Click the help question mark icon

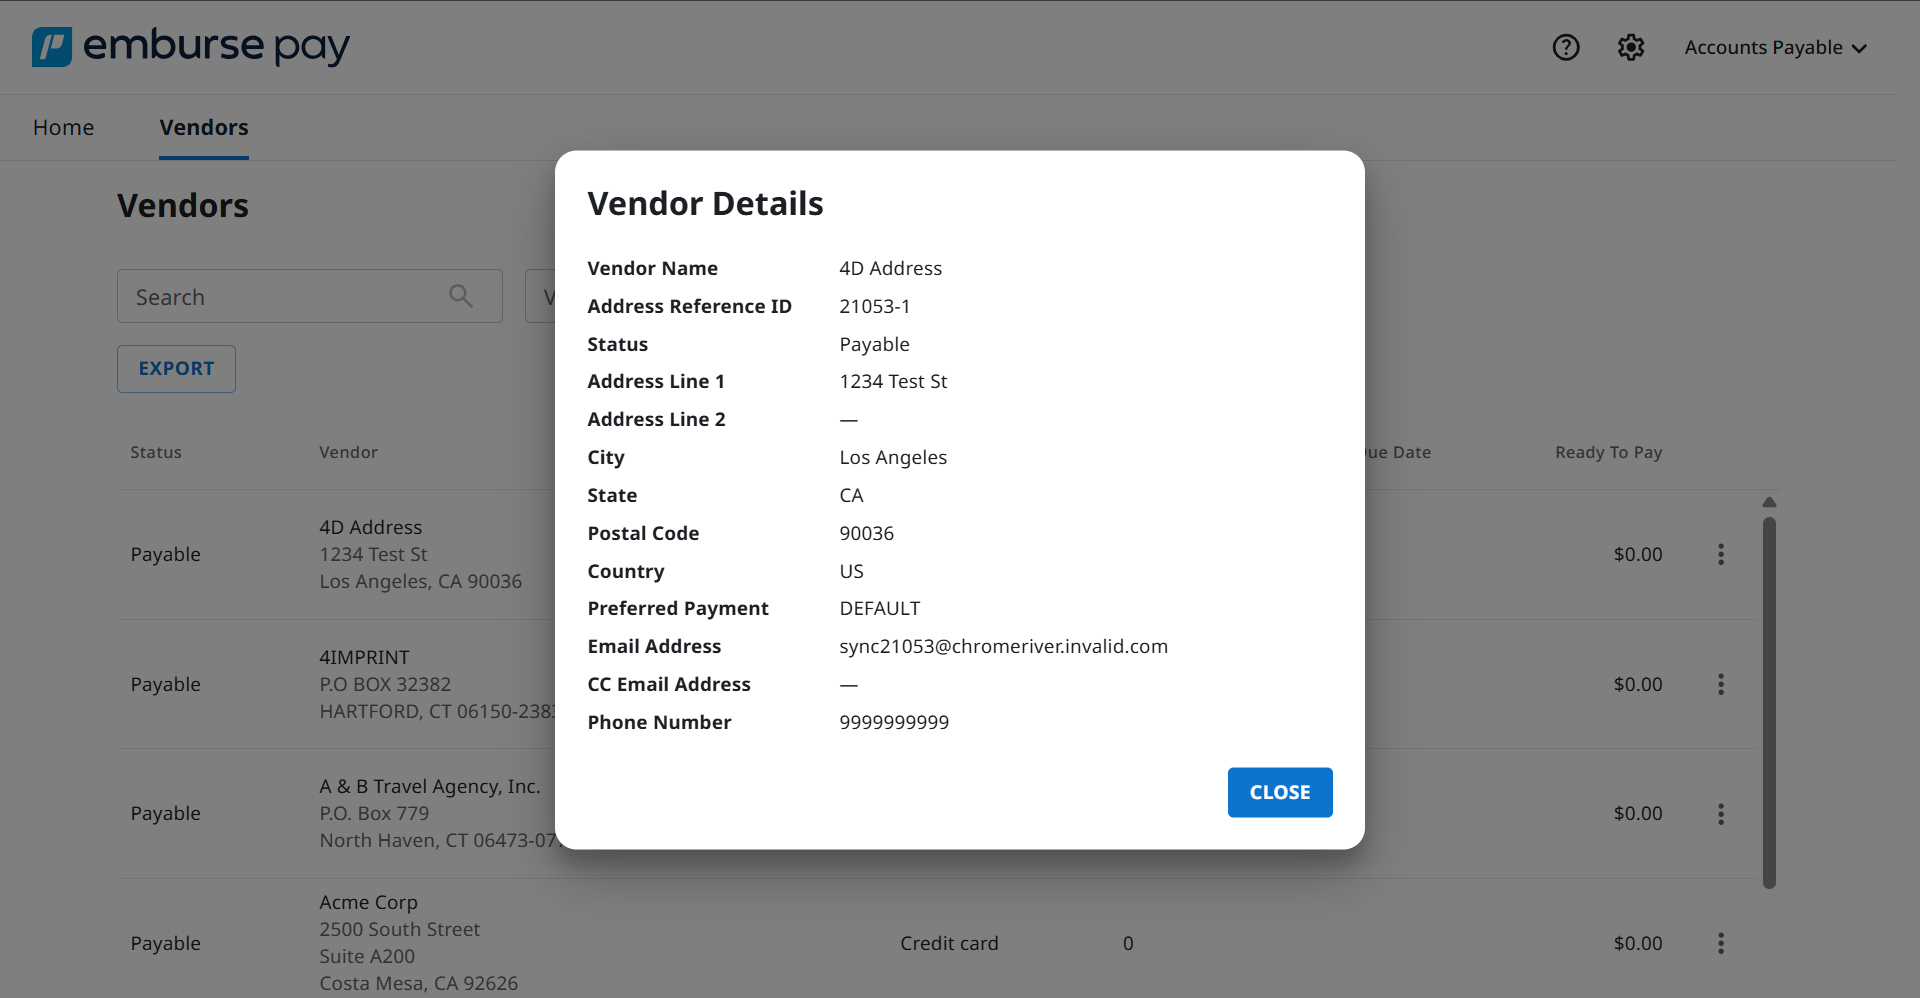[1565, 47]
